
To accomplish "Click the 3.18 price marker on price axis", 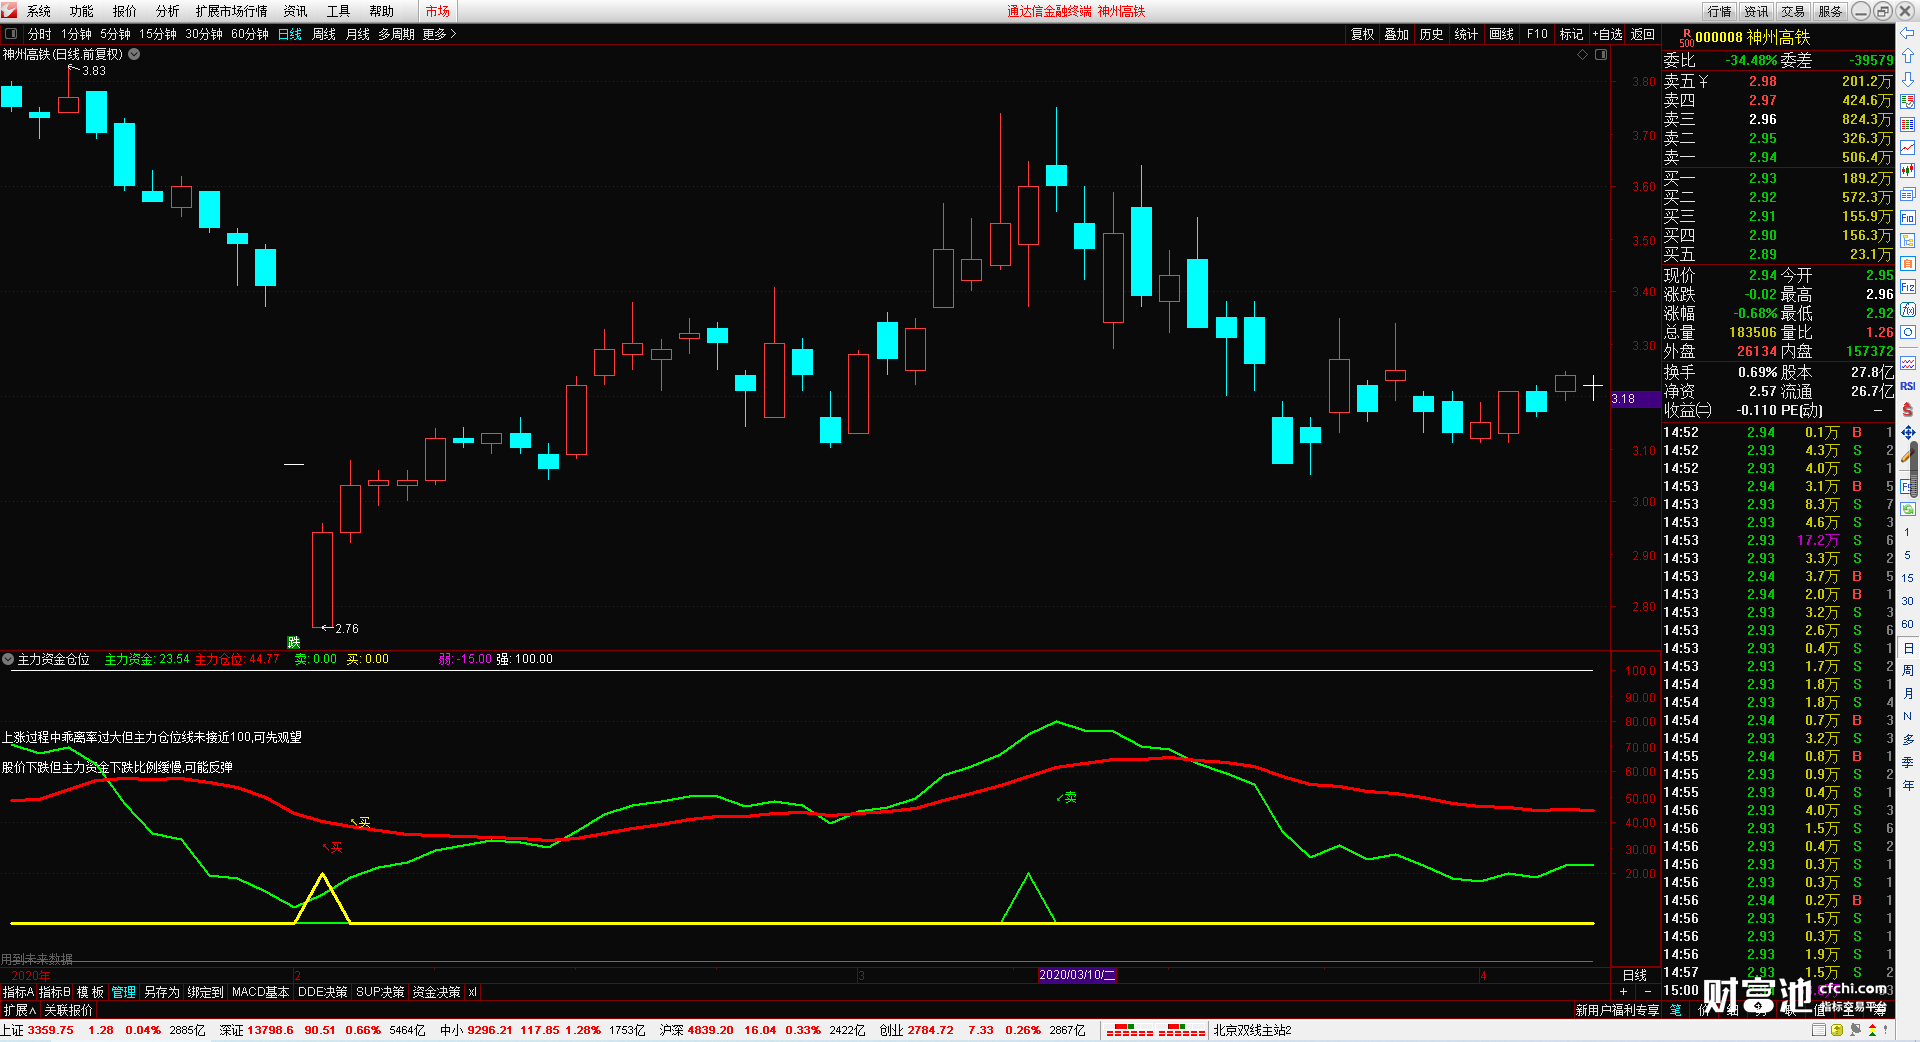I will tap(1636, 399).
